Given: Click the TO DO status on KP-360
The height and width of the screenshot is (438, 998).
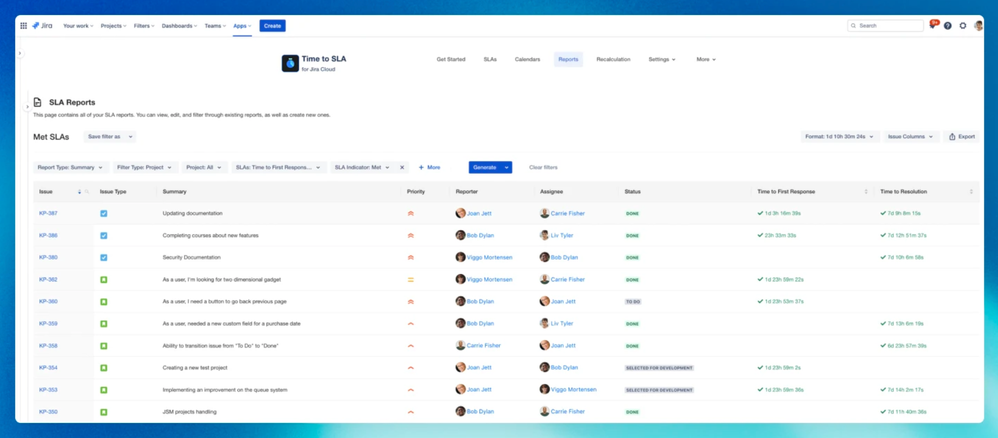Looking at the screenshot, I should pyautogui.click(x=633, y=302).
